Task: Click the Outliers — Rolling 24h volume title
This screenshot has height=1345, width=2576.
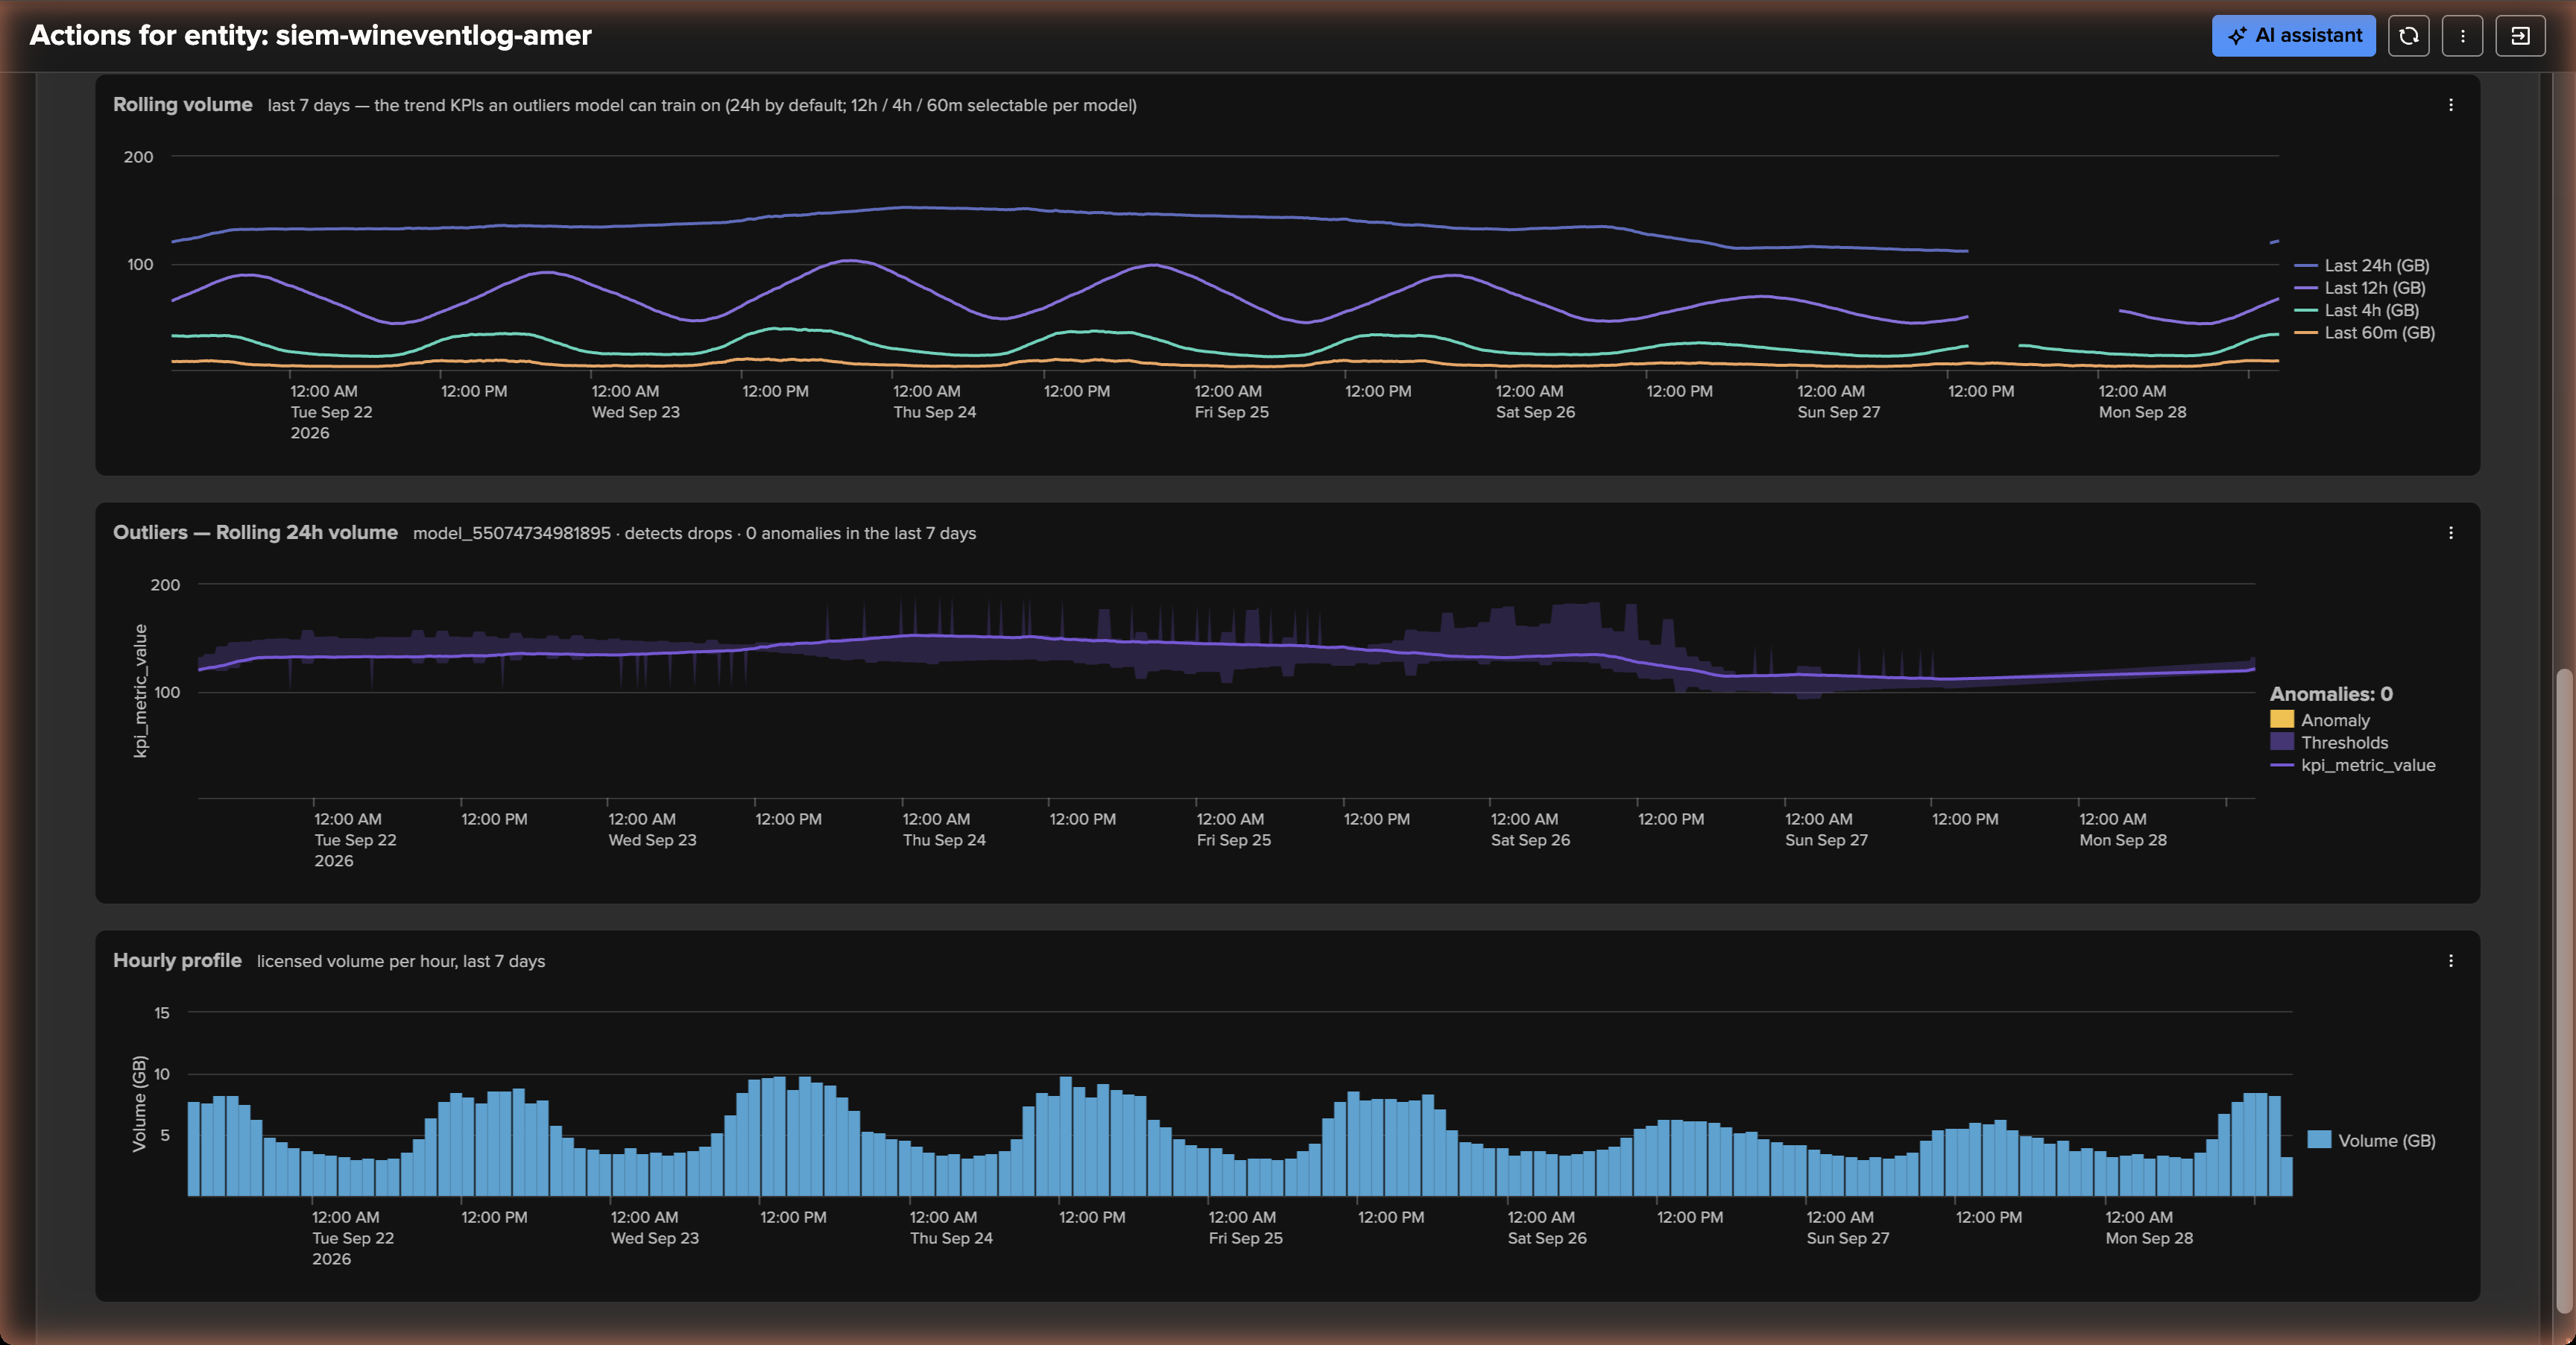Action: tap(255, 533)
